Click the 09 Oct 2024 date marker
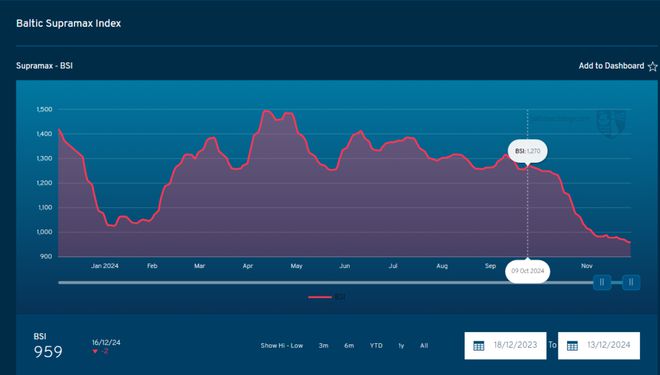Image resolution: width=660 pixels, height=375 pixels. pos(527,271)
